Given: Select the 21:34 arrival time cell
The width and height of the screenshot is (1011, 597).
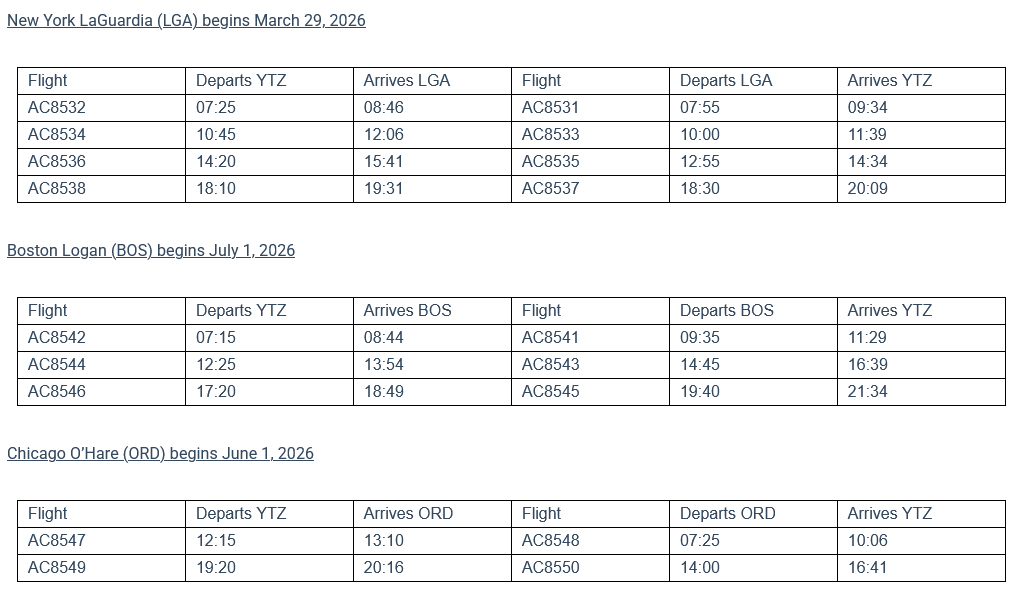Looking at the screenshot, I should (x=867, y=391).
